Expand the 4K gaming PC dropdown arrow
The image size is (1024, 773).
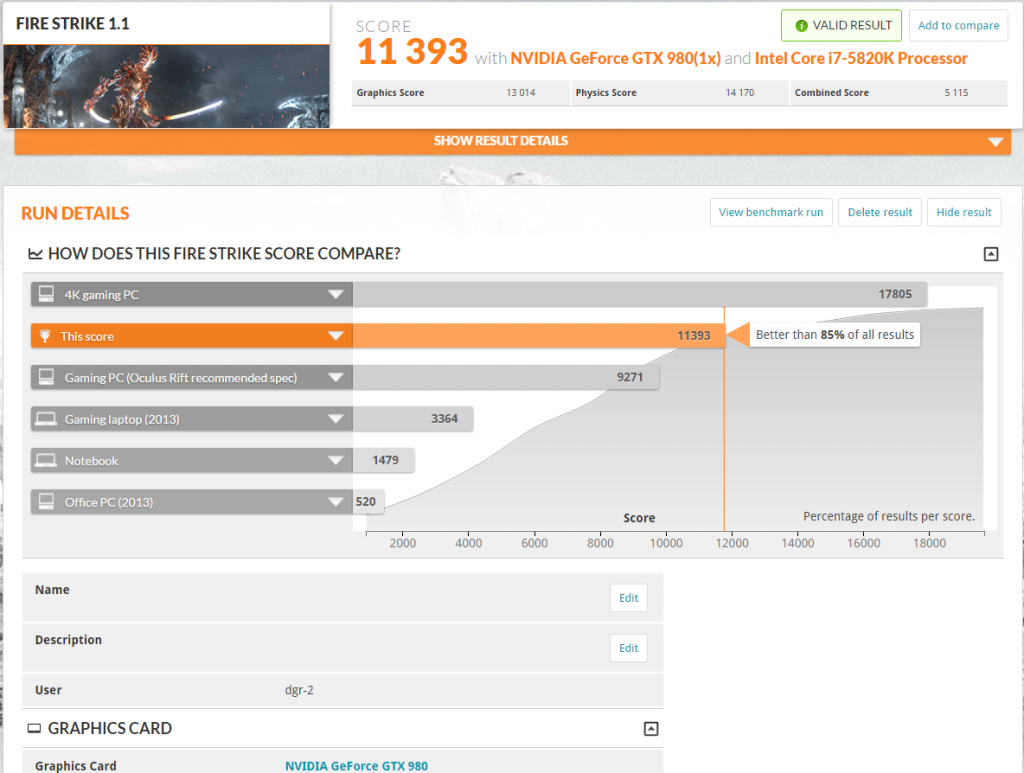(x=336, y=294)
